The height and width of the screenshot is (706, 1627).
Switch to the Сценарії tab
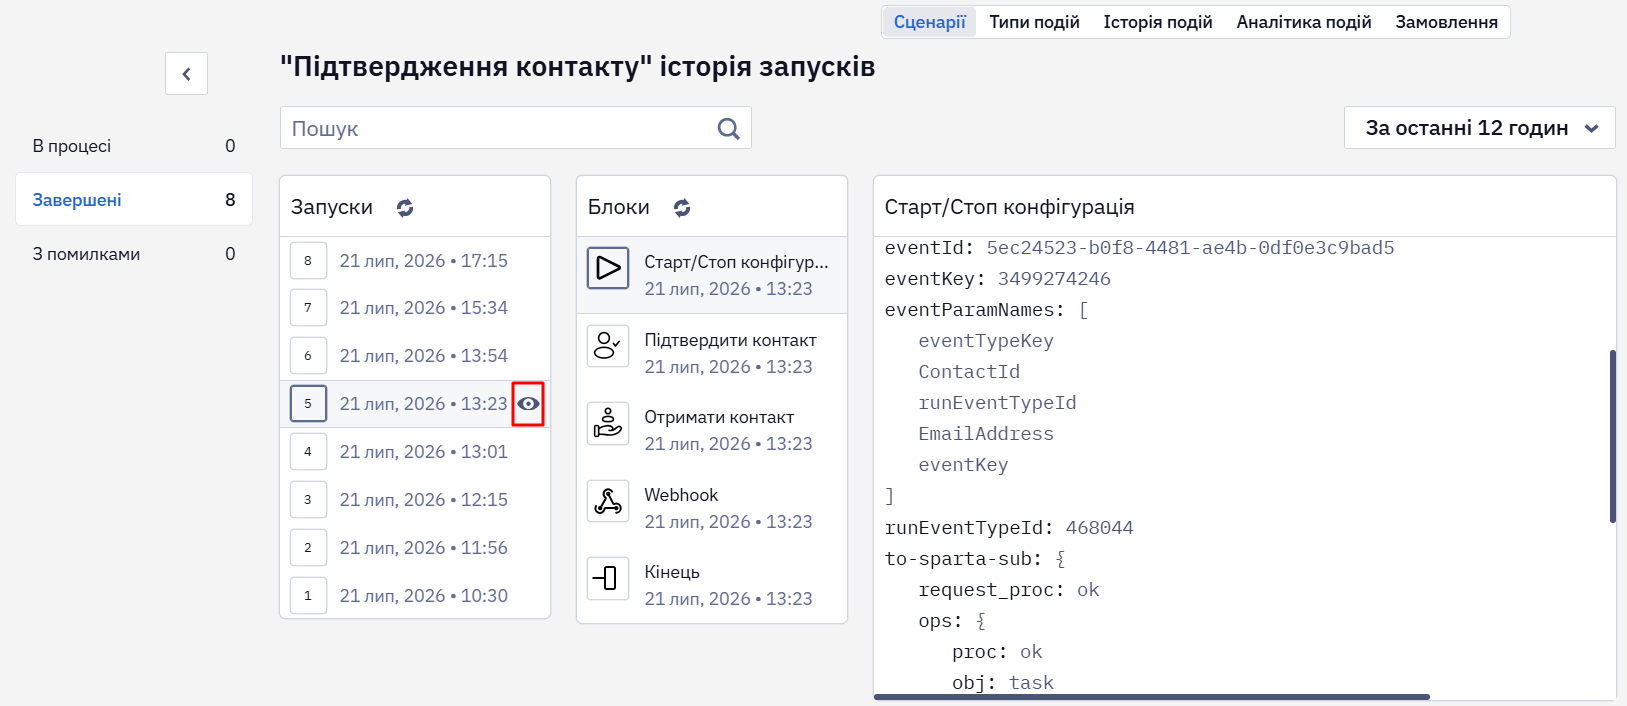[930, 22]
